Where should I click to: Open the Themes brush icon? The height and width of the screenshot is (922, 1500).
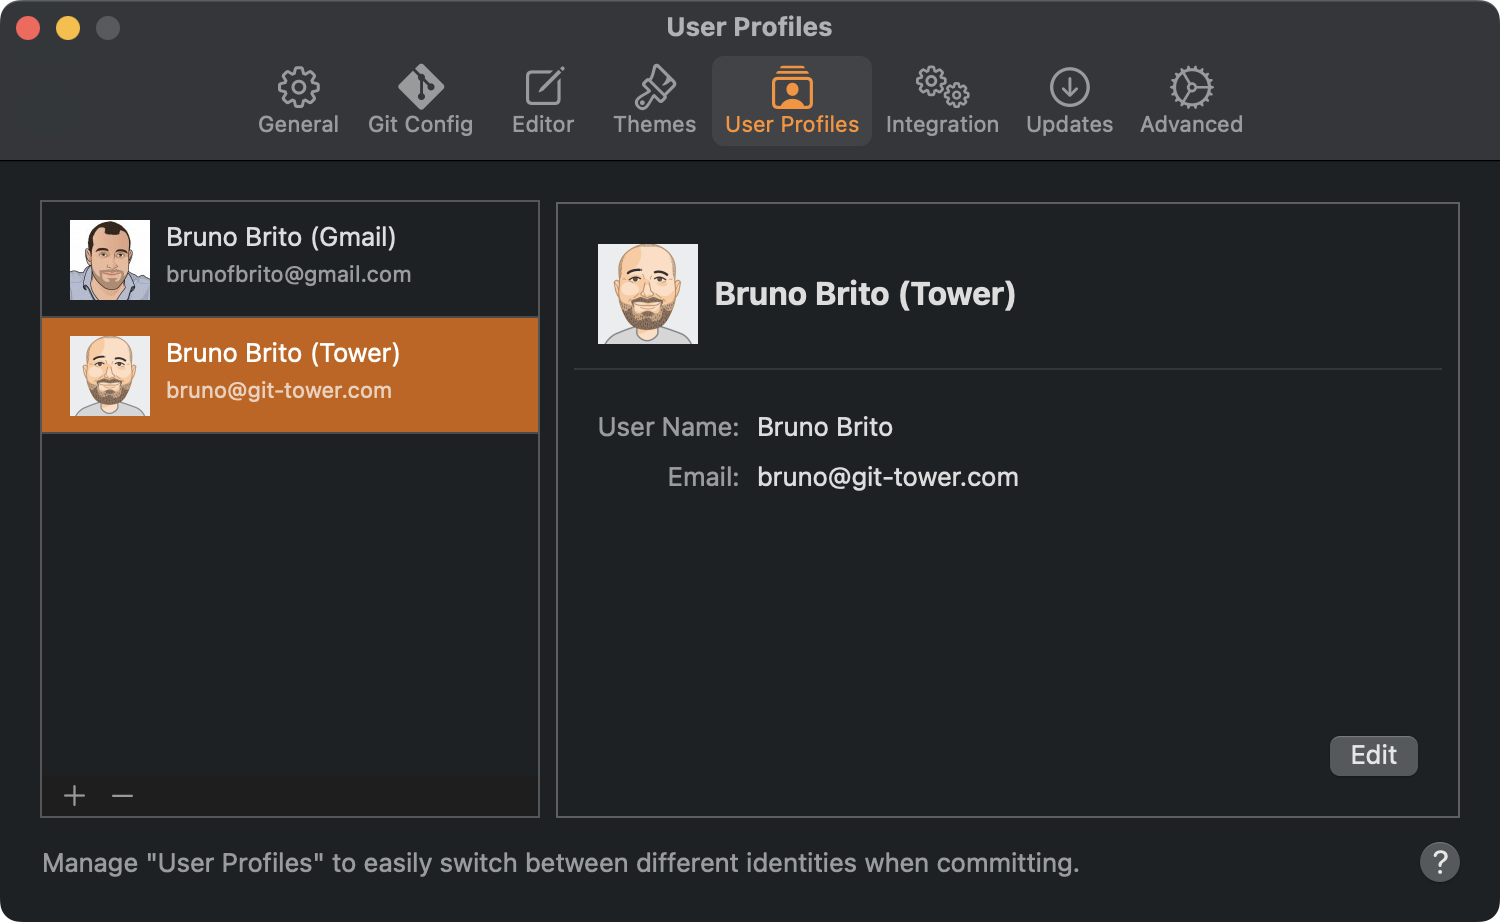pos(655,88)
